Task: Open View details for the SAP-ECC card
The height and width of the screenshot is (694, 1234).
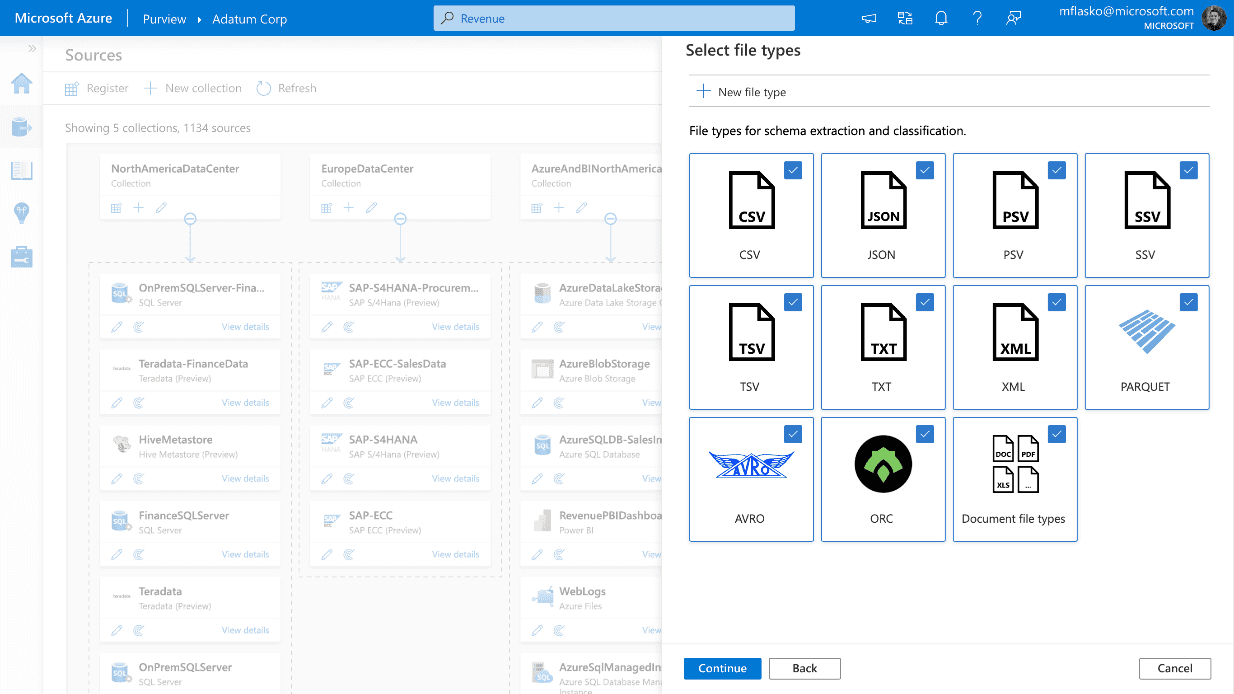Action: 455,554
